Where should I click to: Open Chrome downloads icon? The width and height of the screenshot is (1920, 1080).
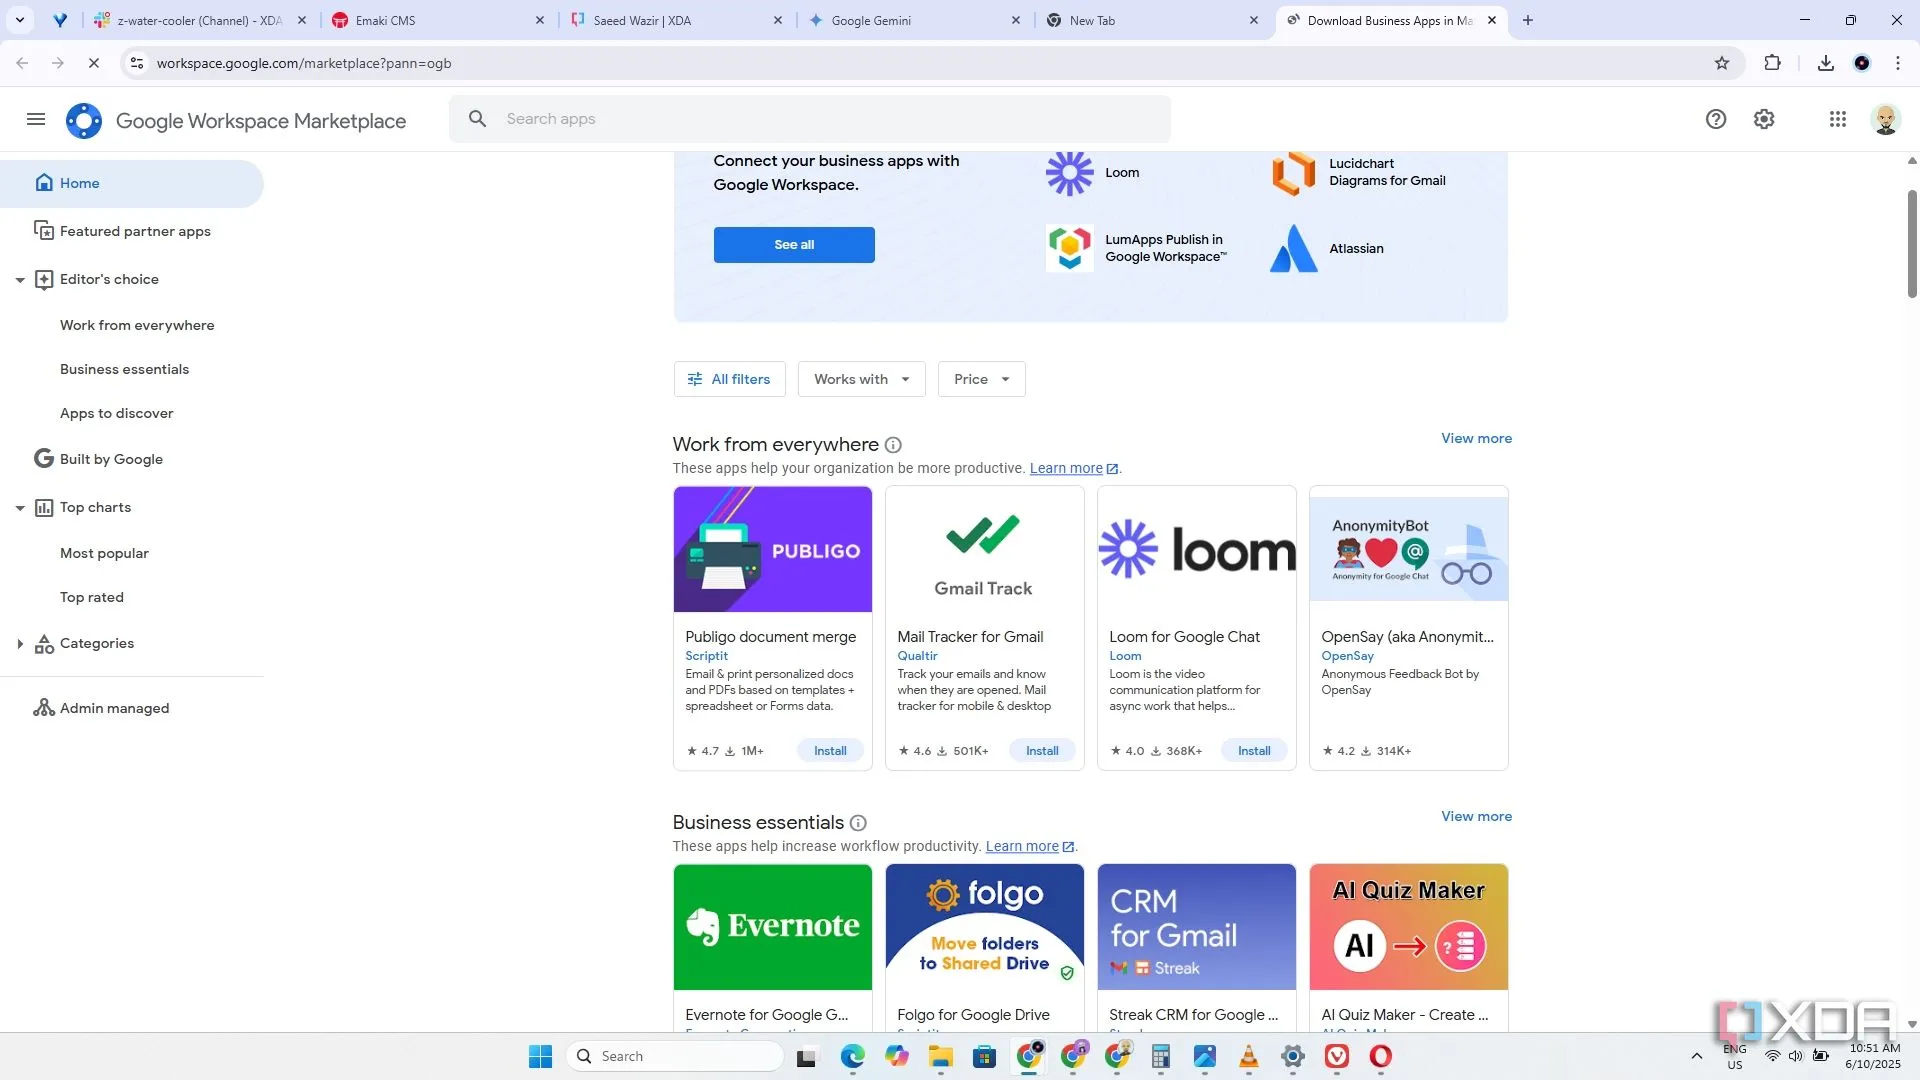tap(1826, 63)
